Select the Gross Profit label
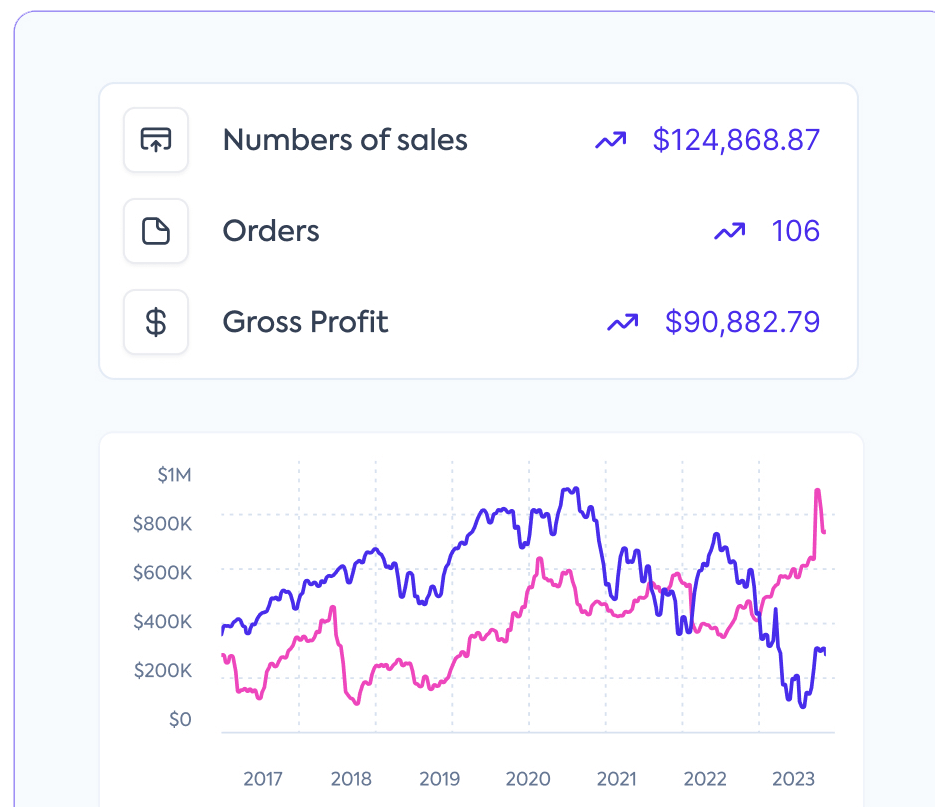 [x=305, y=322]
